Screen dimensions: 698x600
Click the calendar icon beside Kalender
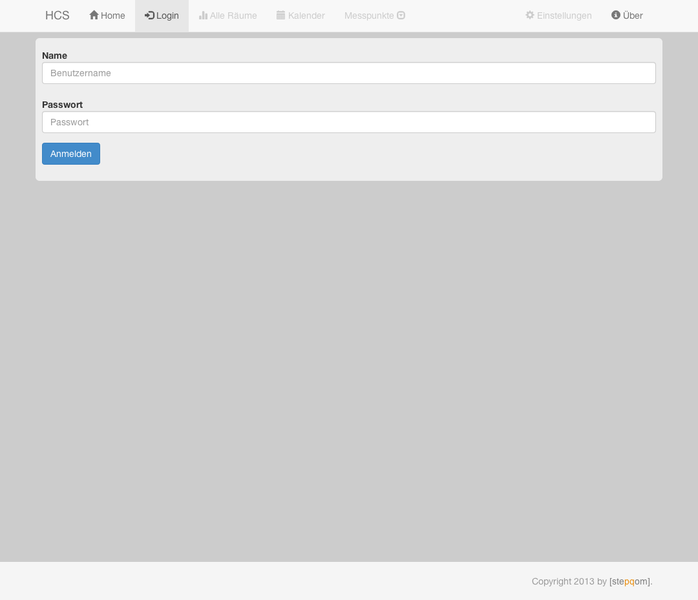click(281, 15)
